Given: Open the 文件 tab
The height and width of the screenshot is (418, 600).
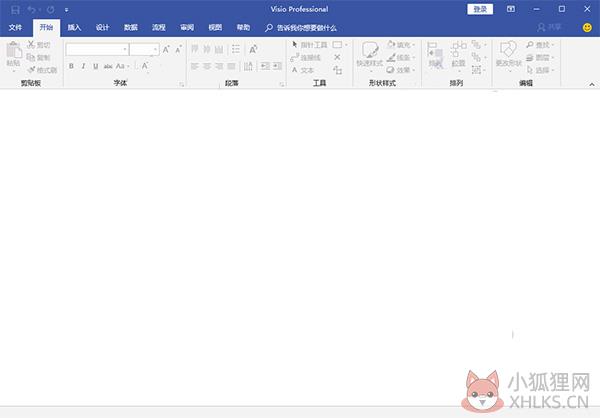Looking at the screenshot, I should 15,28.
